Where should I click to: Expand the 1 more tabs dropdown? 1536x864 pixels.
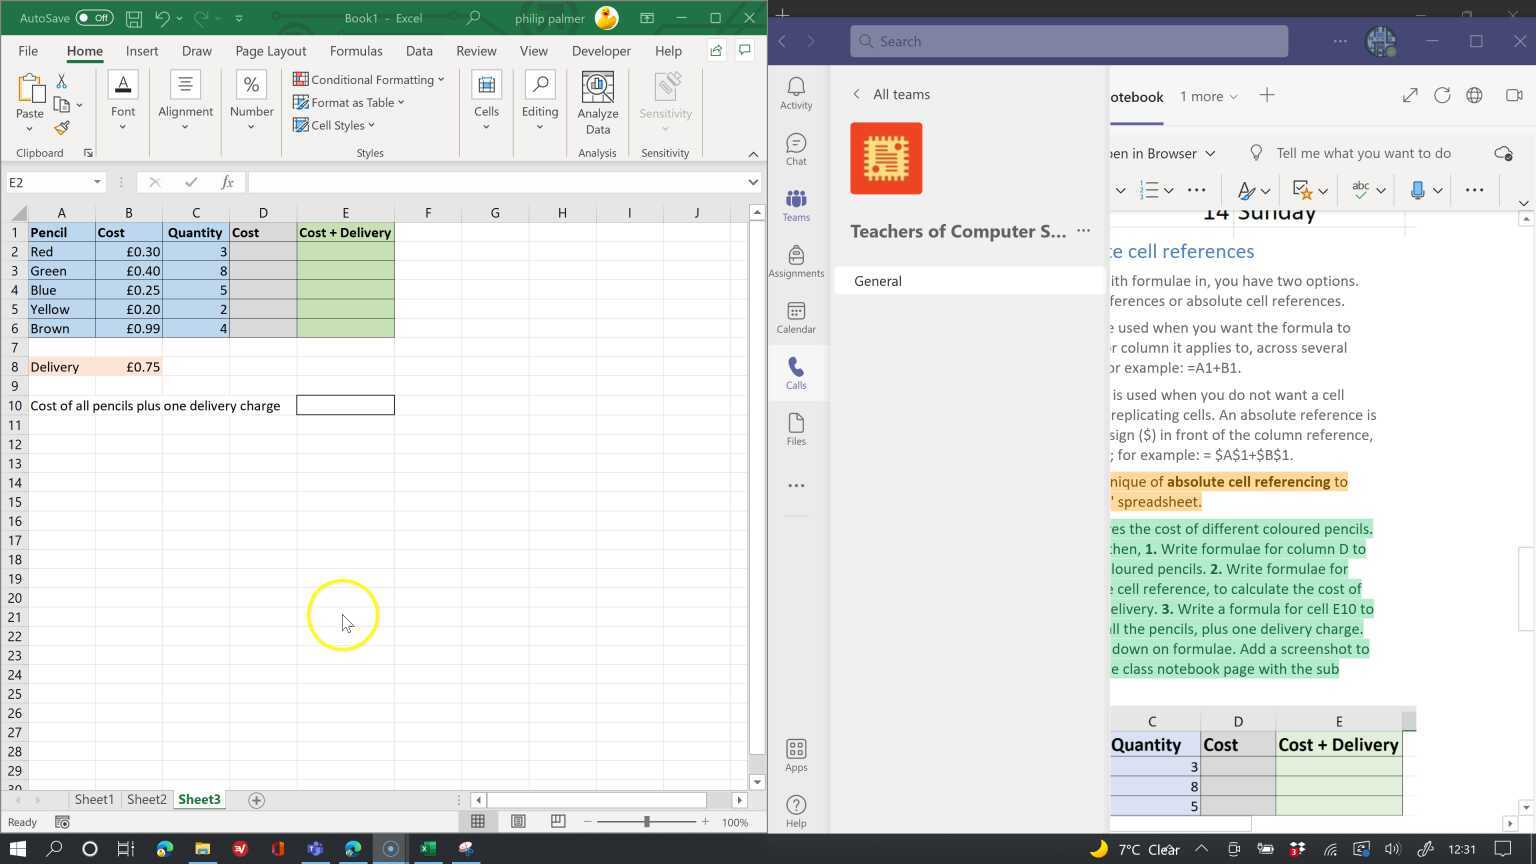coord(1208,96)
